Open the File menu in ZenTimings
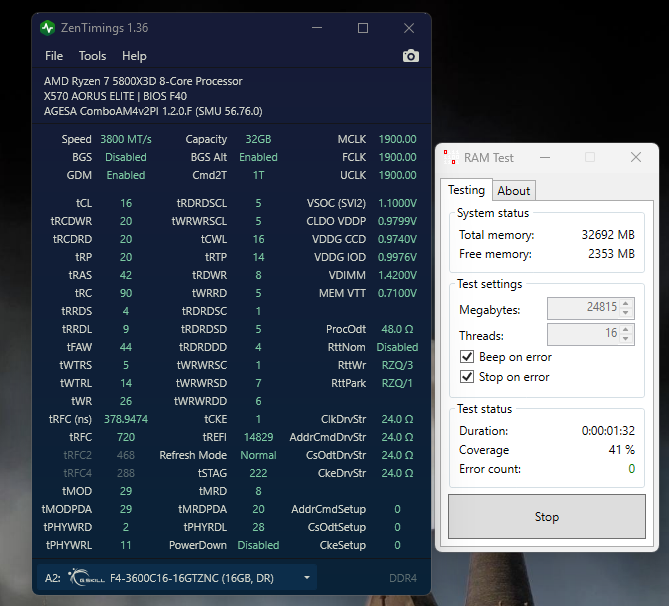 click(x=54, y=56)
